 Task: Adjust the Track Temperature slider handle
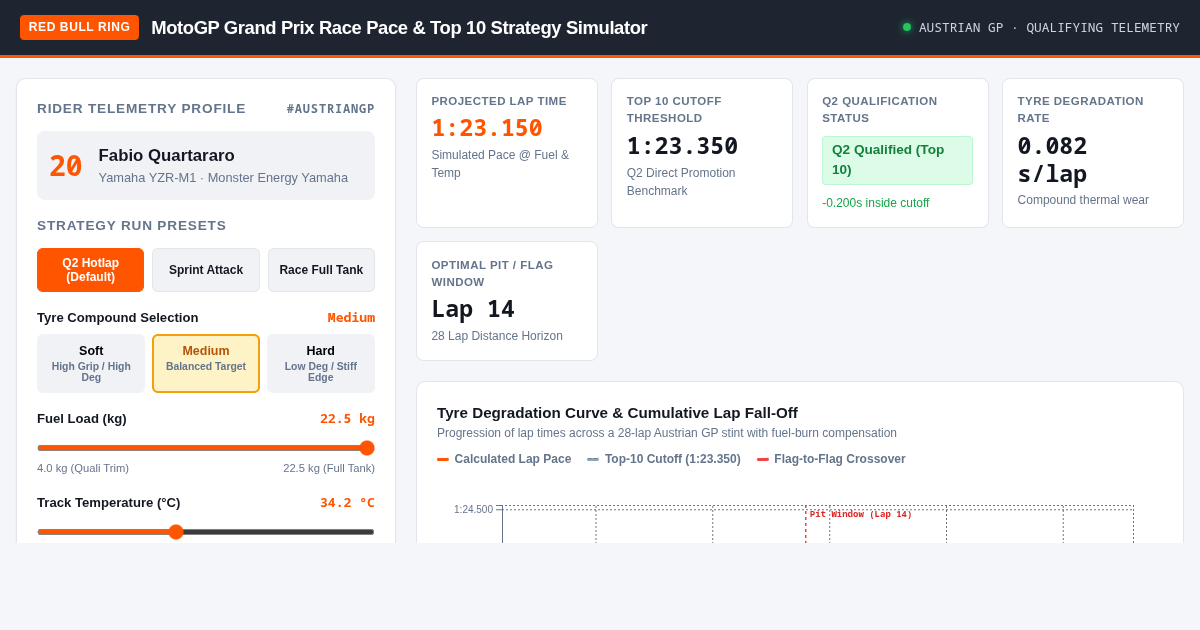pyautogui.click(x=176, y=532)
